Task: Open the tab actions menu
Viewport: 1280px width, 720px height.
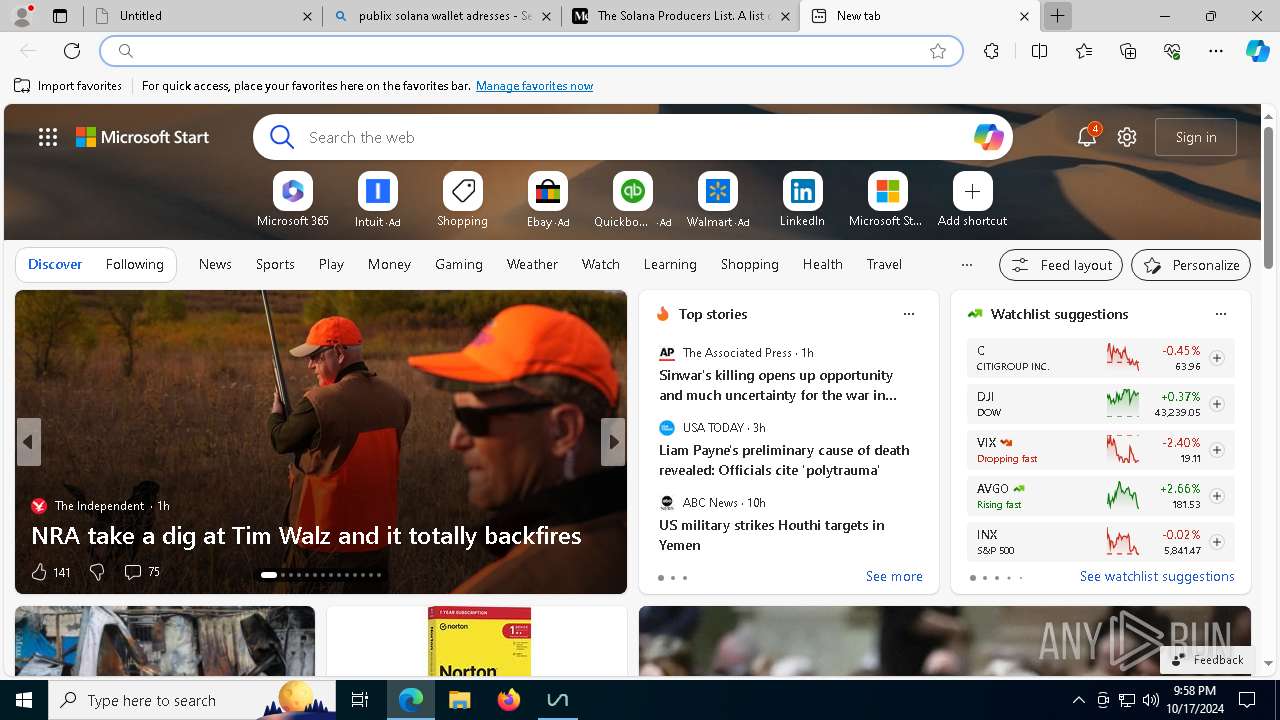Action: click(60, 16)
